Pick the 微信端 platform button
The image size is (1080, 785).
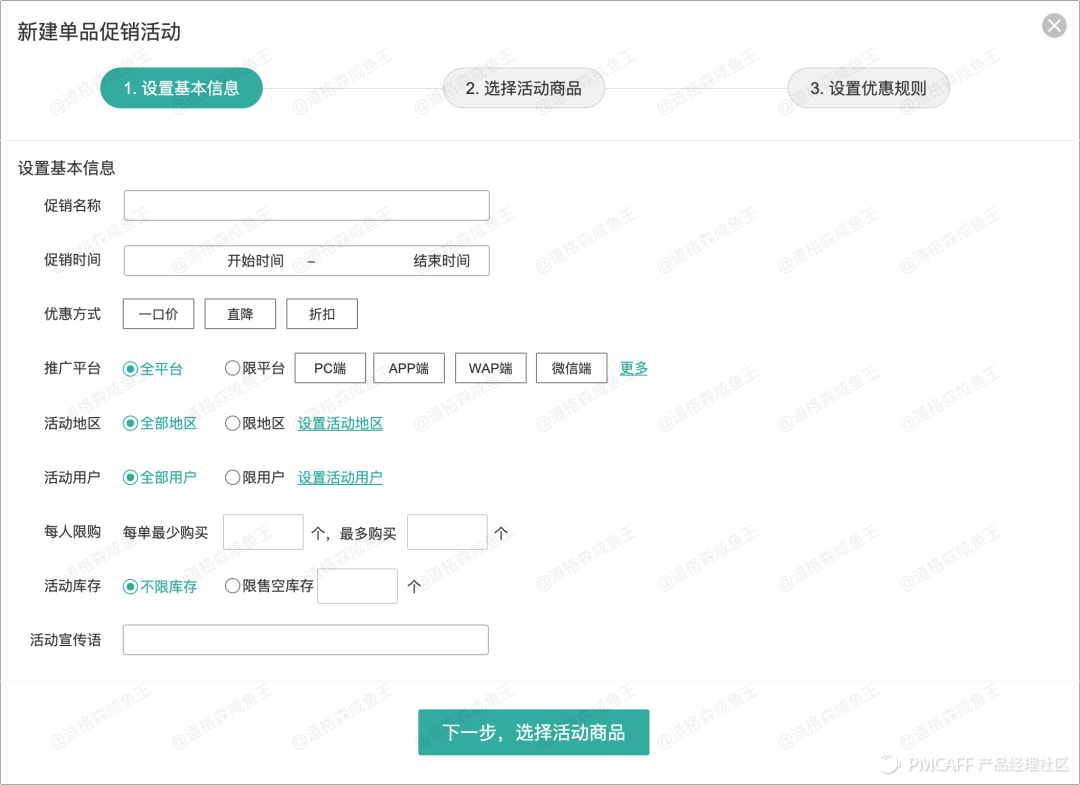(572, 368)
